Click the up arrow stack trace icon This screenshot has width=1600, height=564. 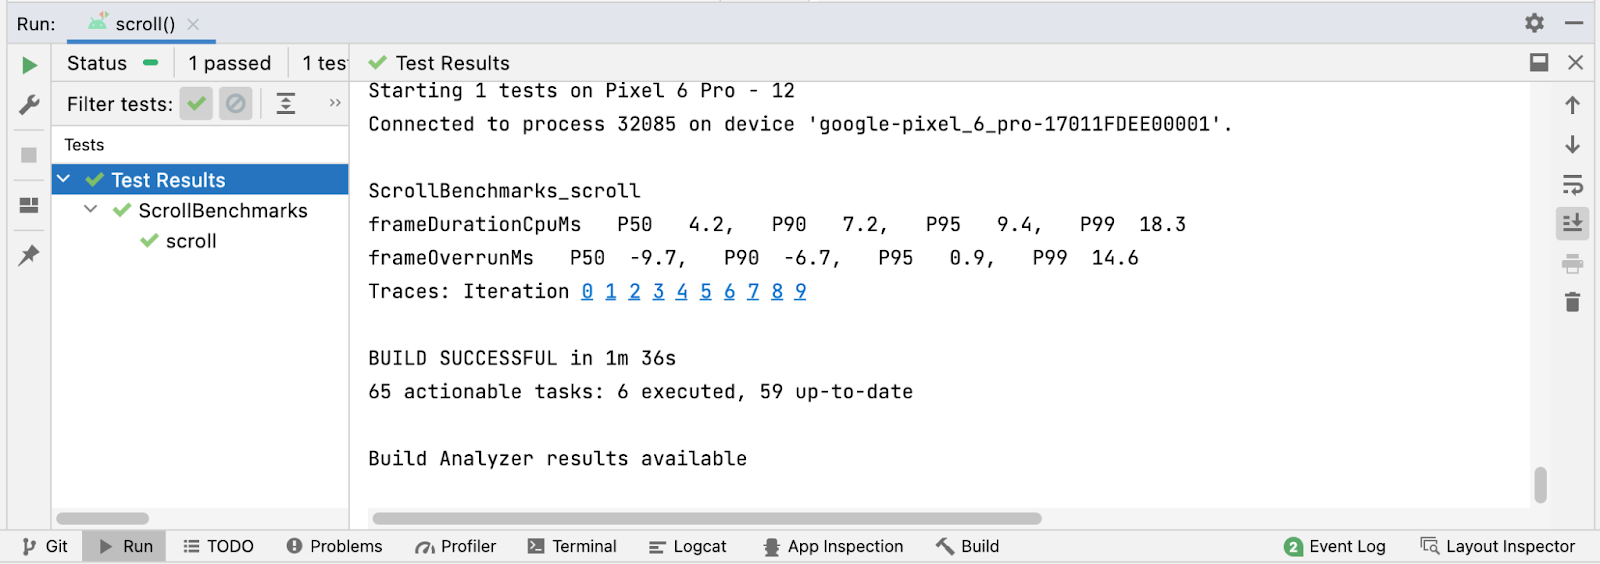coord(1572,105)
